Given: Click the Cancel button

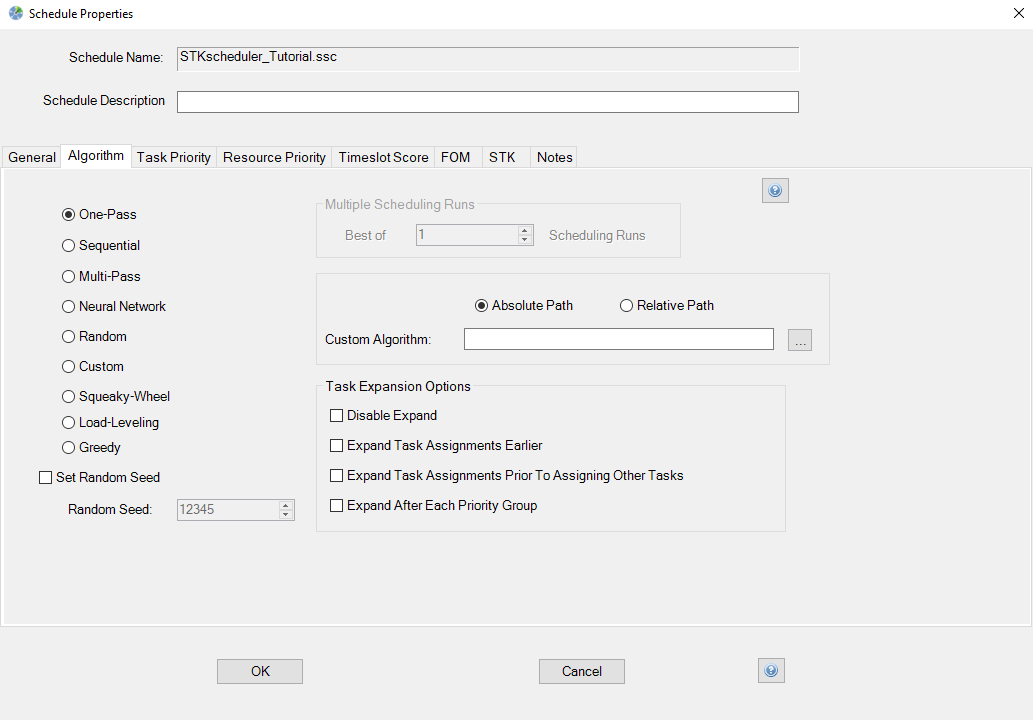Looking at the screenshot, I should point(581,671).
